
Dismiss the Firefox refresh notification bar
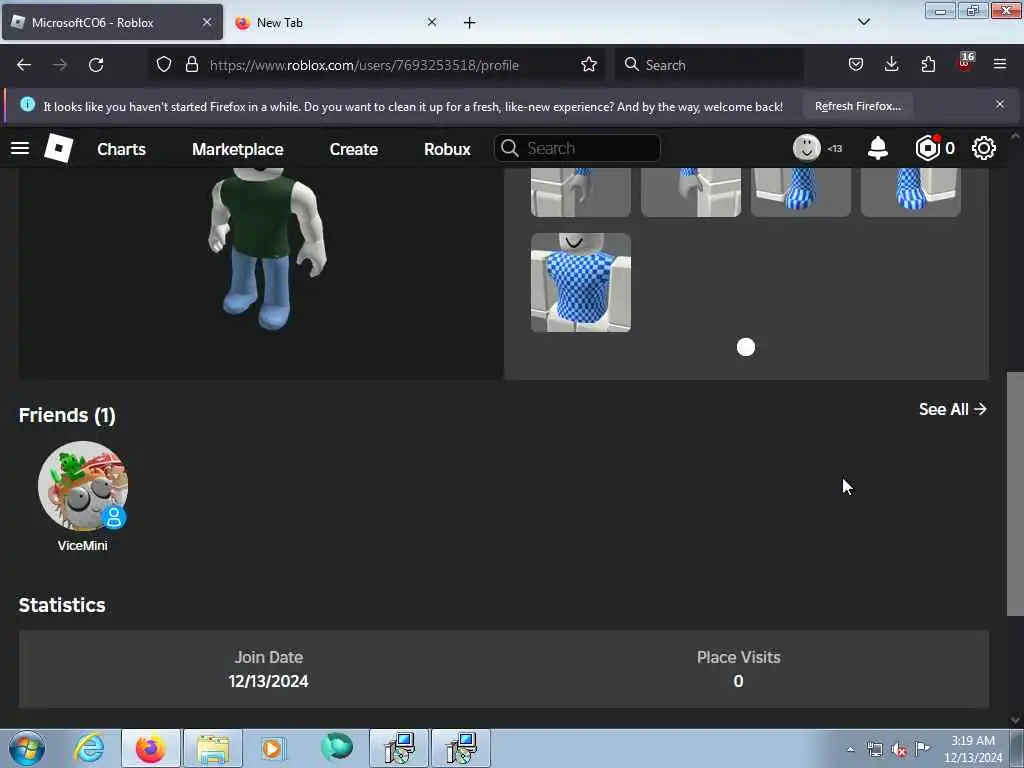click(999, 104)
